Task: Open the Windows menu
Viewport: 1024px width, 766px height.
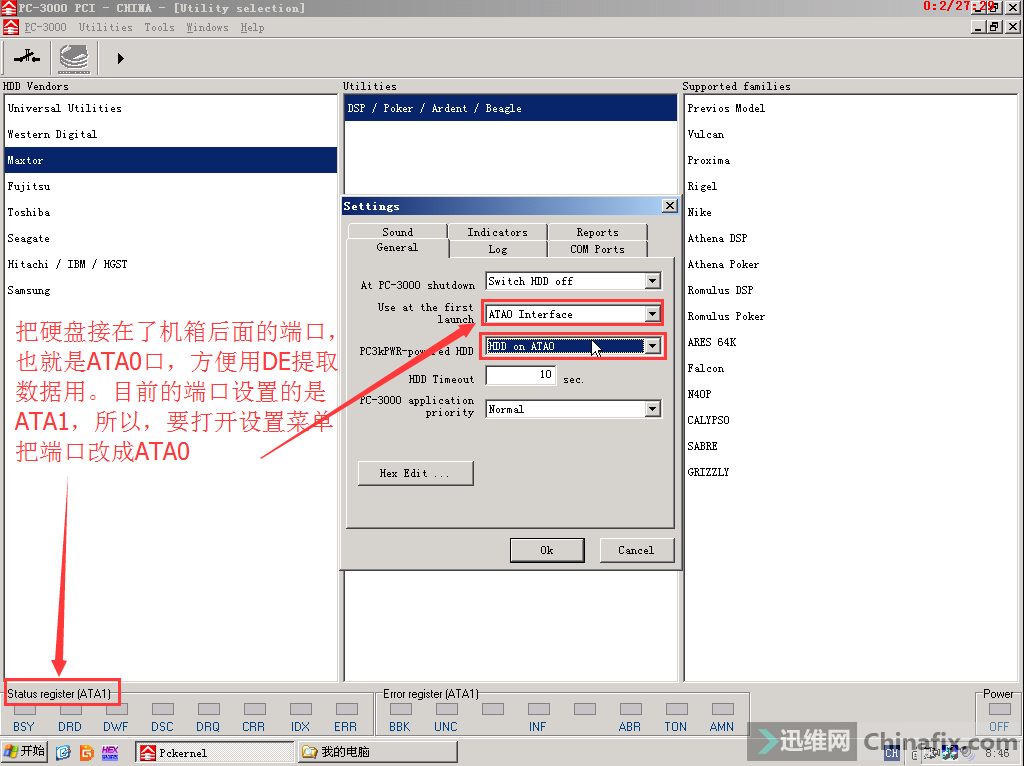Action: point(207,27)
